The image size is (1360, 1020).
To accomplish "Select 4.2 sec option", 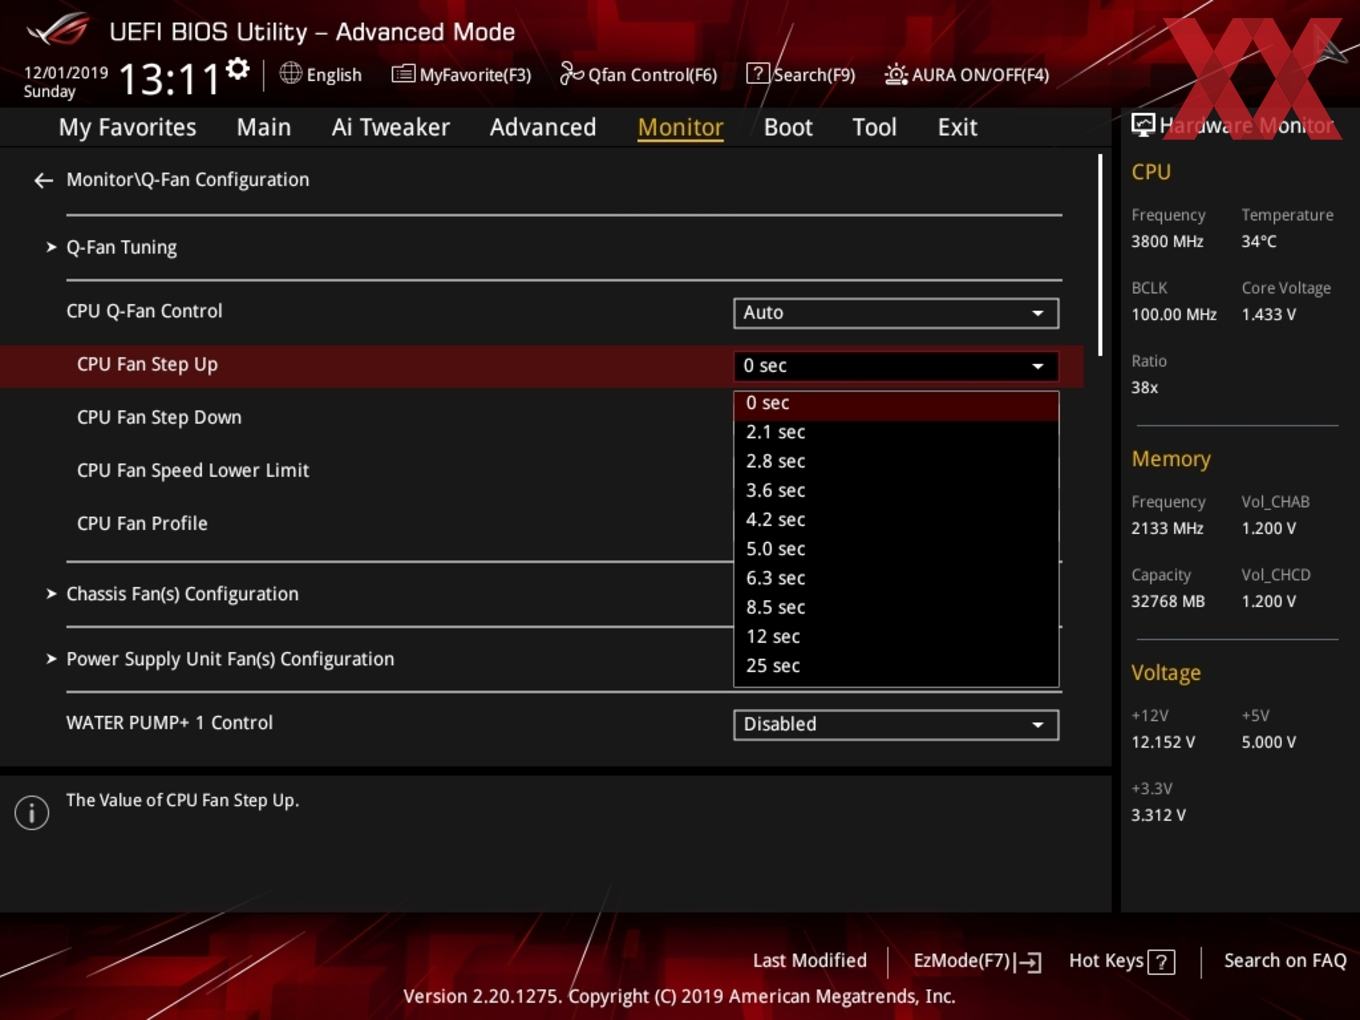I will coord(896,519).
